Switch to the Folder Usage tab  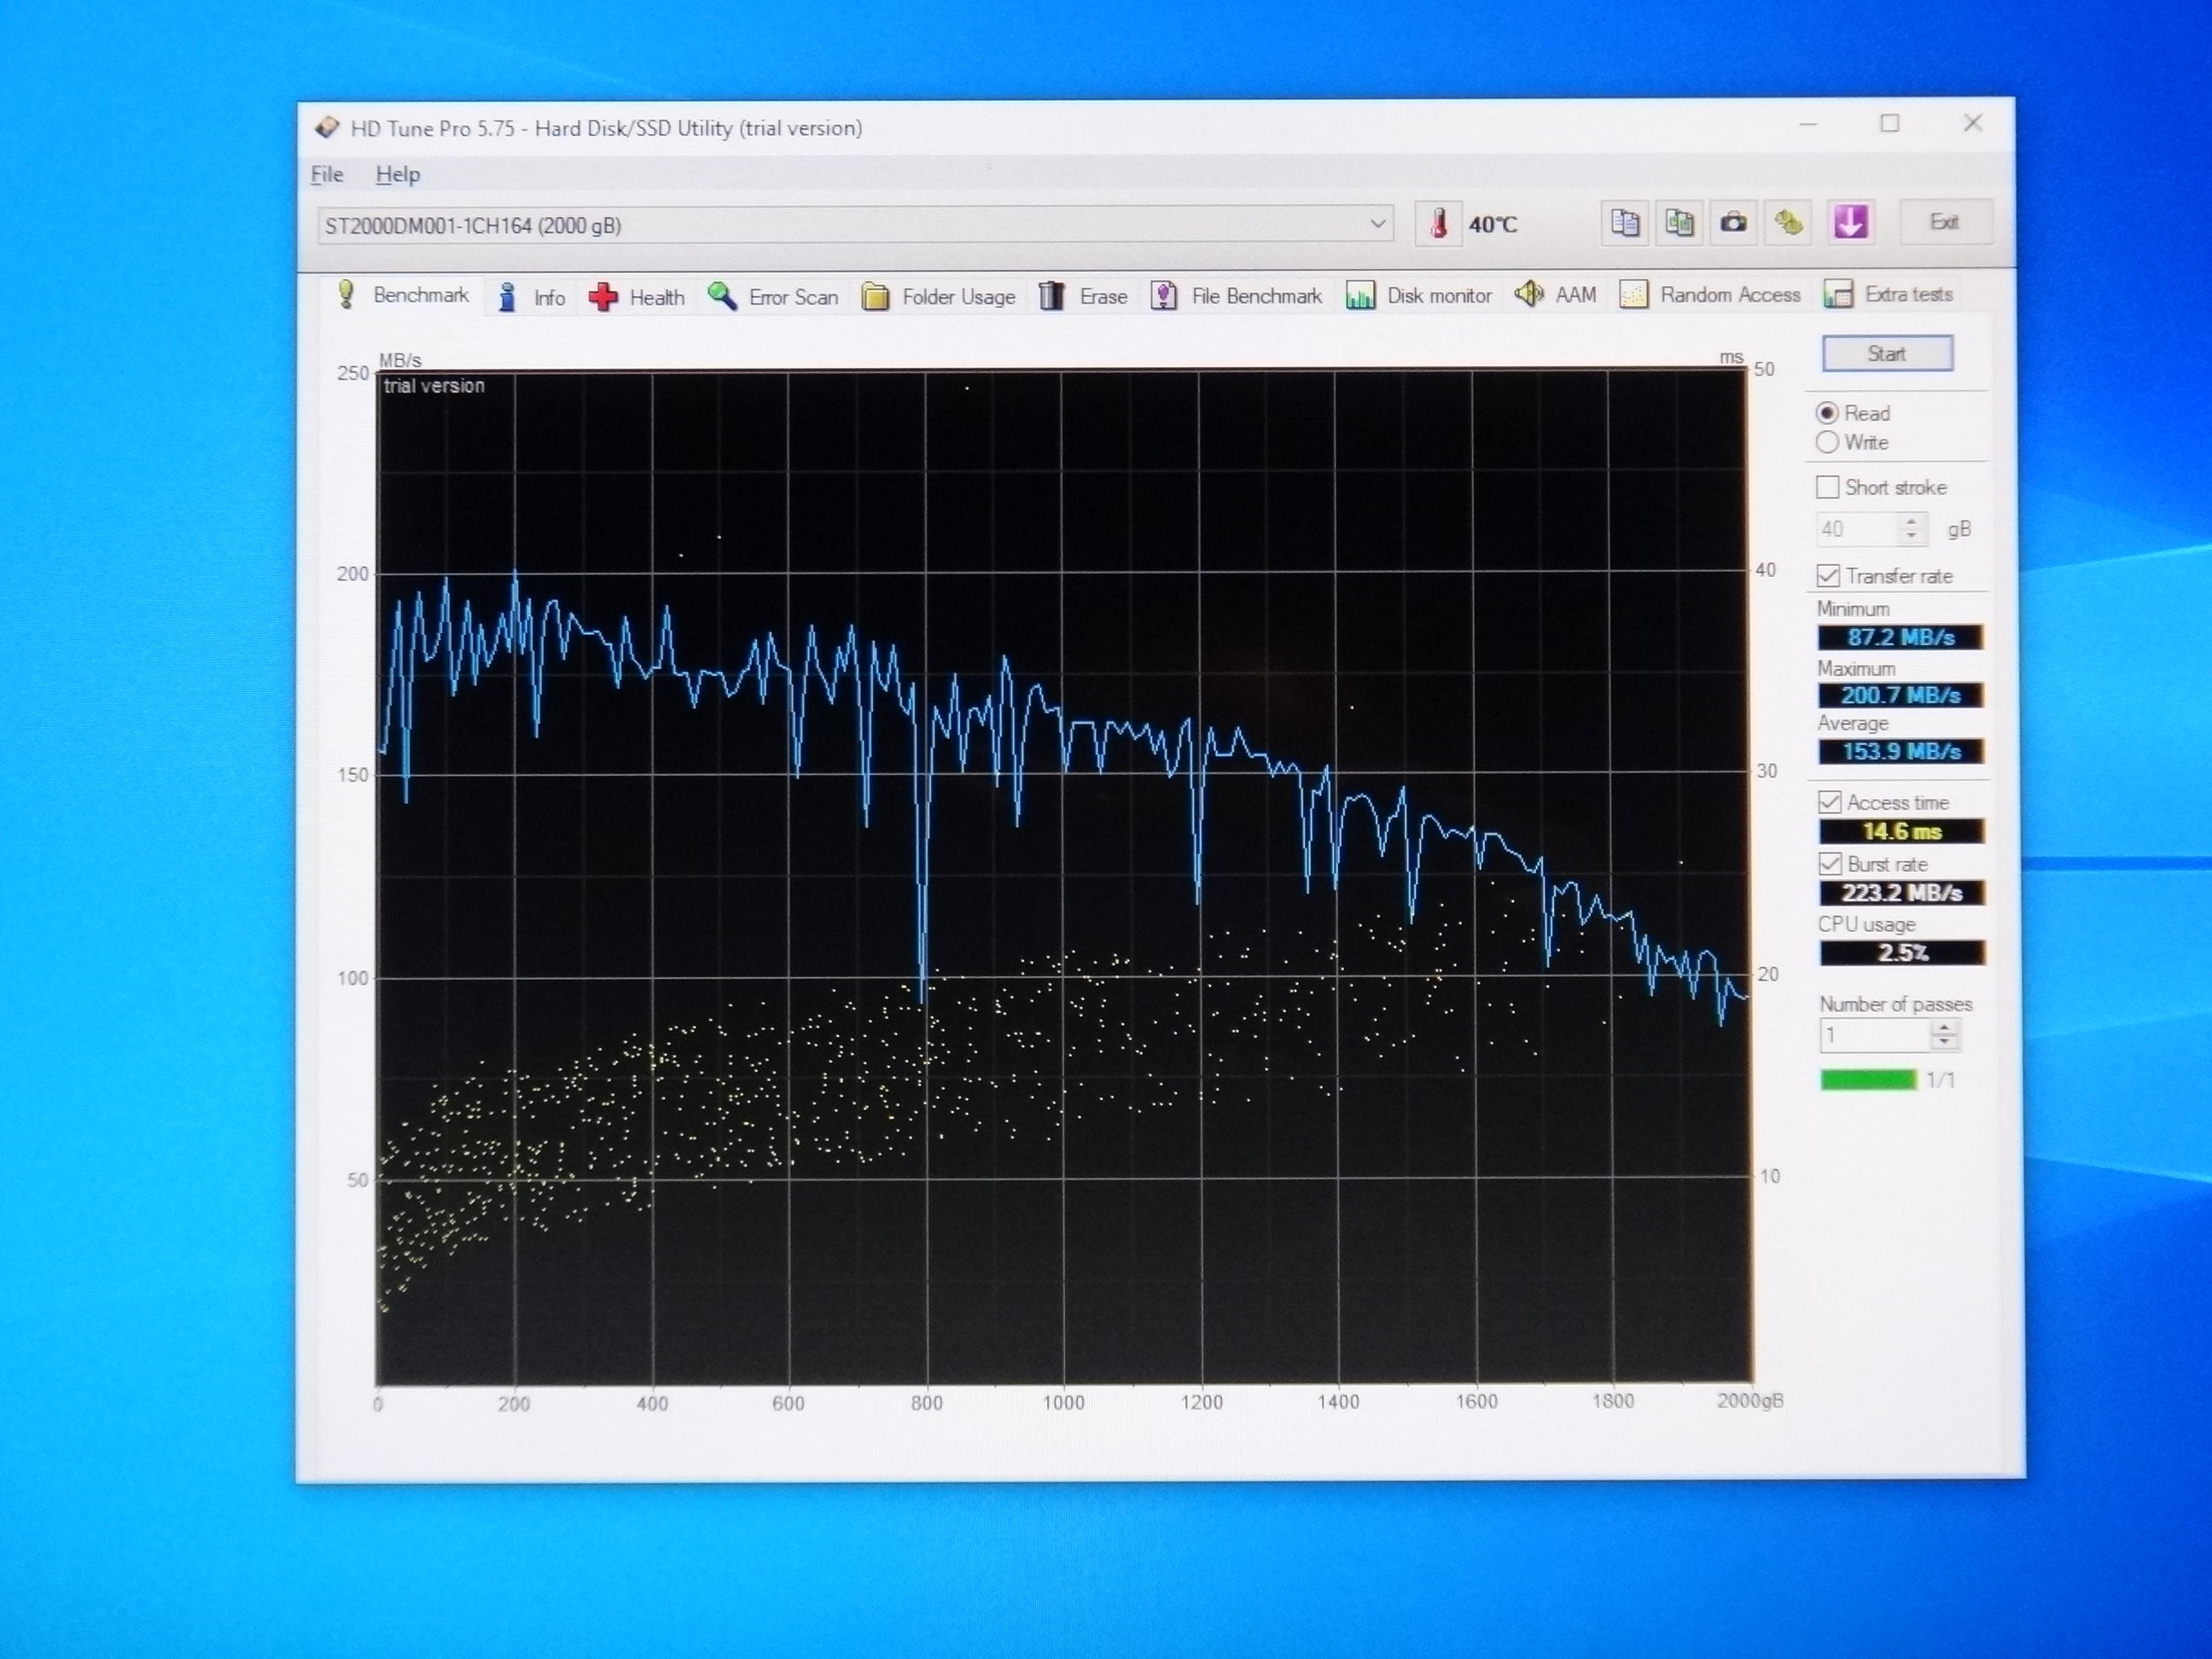click(939, 297)
